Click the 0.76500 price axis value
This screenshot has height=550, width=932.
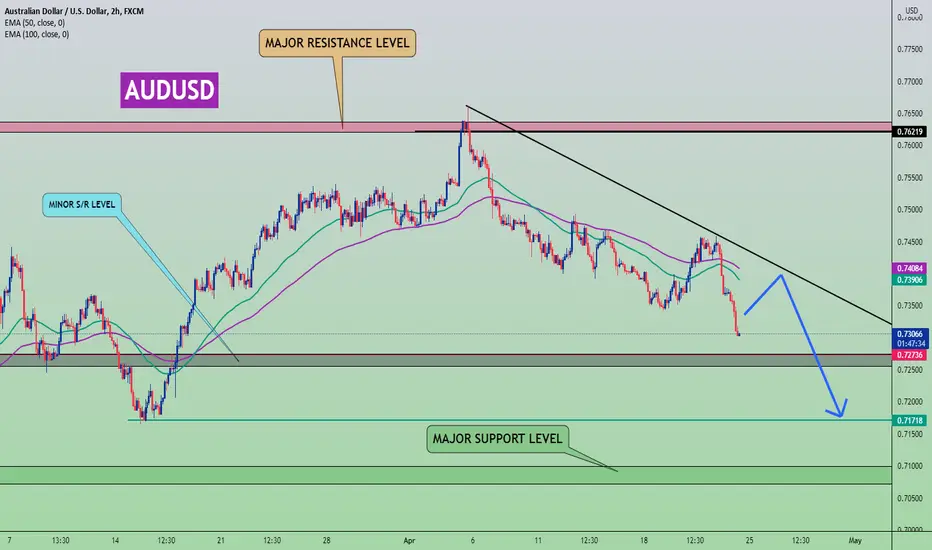pos(909,113)
